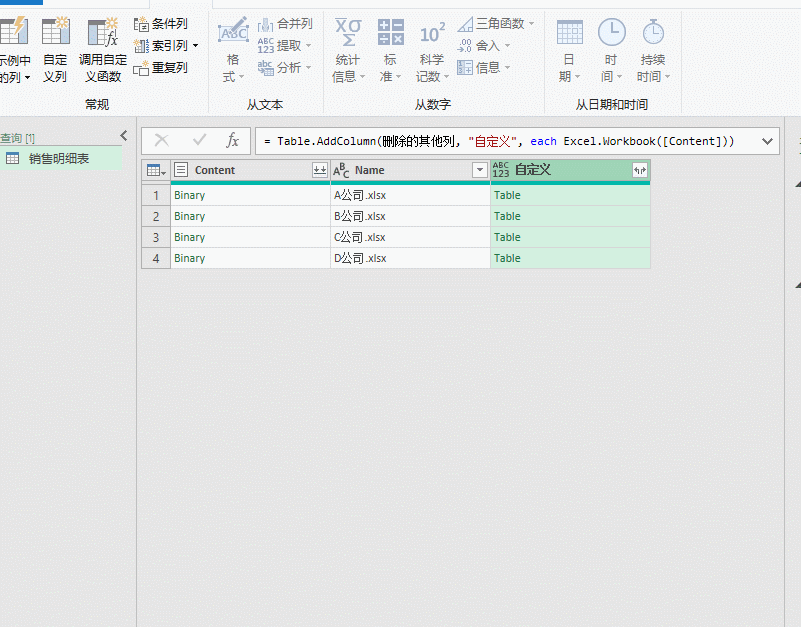This screenshot has height=627, width=801.
Task: Combine files via the Content column button
Action: click(x=320, y=170)
